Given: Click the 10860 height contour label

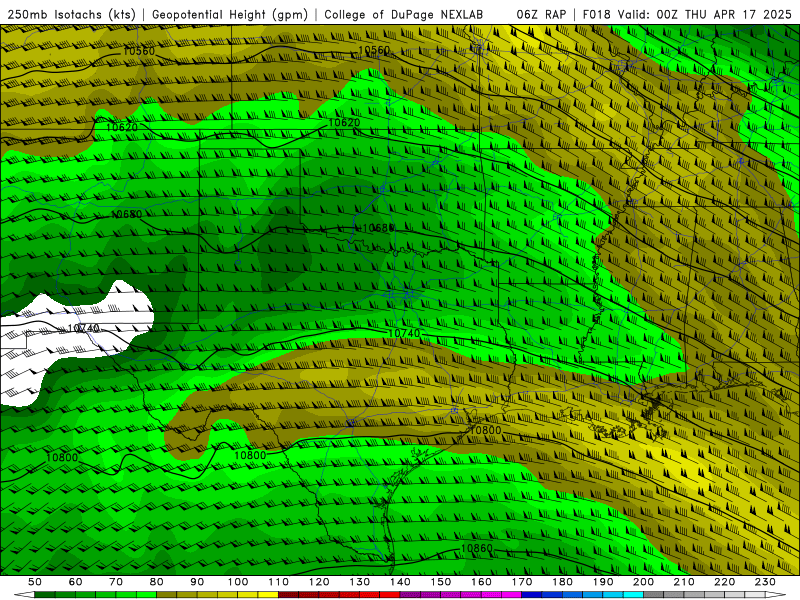Looking at the screenshot, I should click(477, 548).
